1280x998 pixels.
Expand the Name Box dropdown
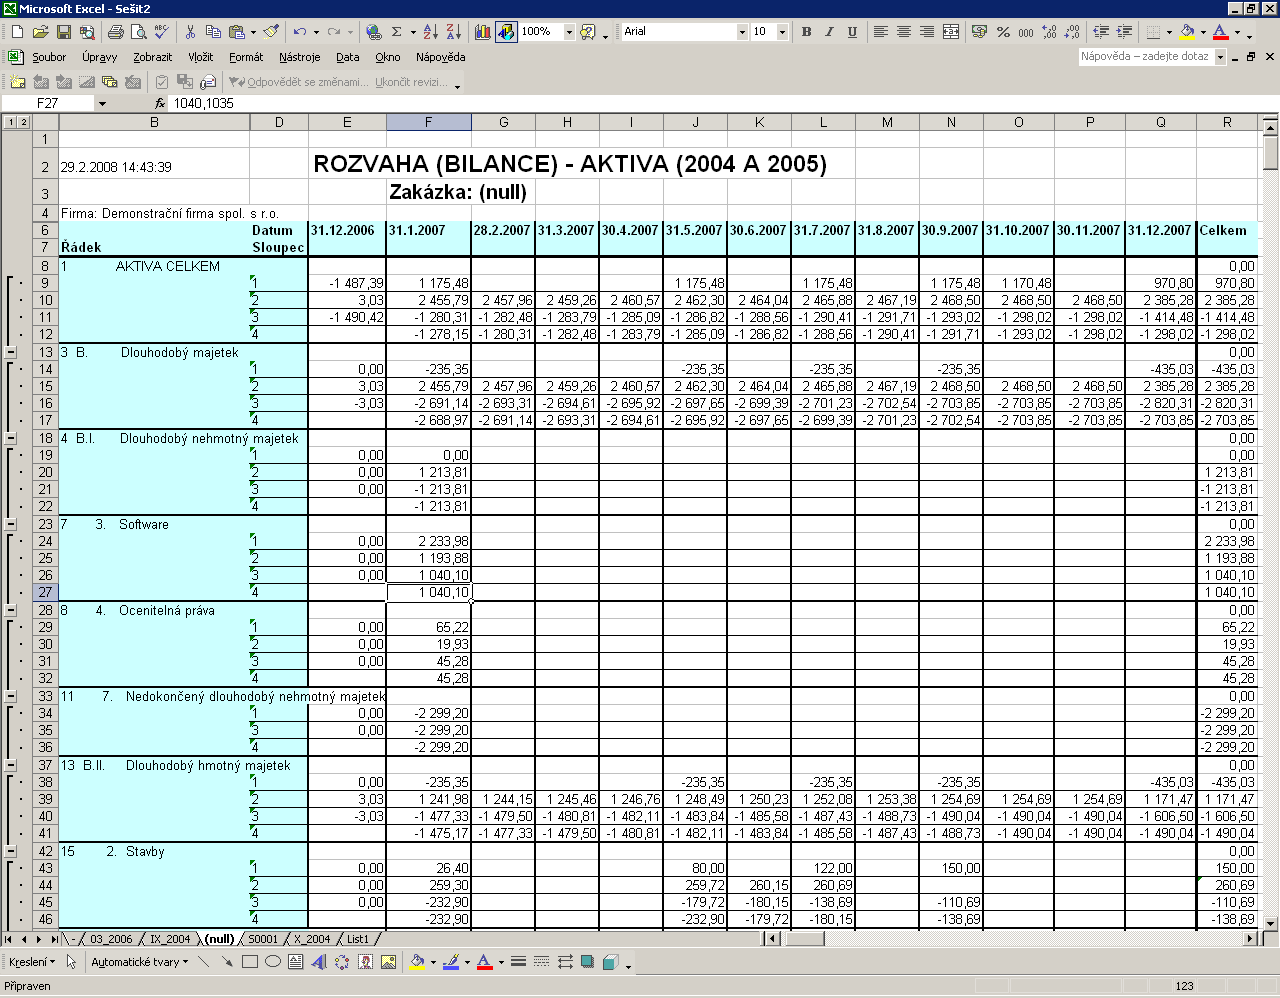tap(101, 103)
